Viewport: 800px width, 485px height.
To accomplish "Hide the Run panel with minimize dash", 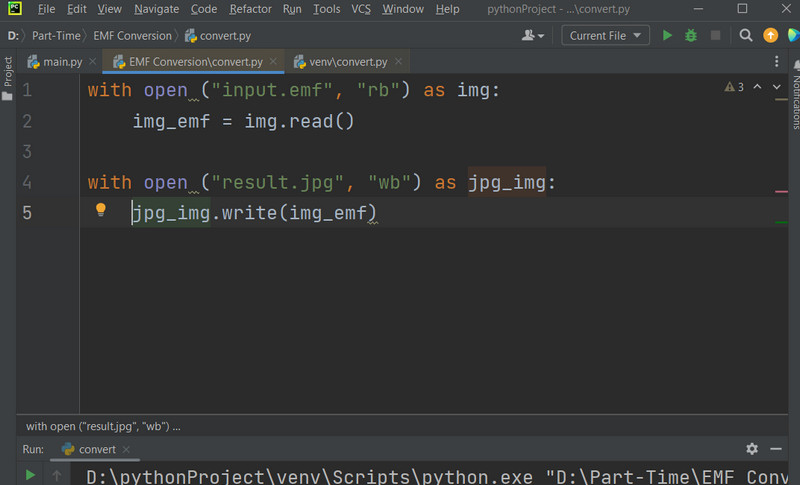I will tap(776, 449).
